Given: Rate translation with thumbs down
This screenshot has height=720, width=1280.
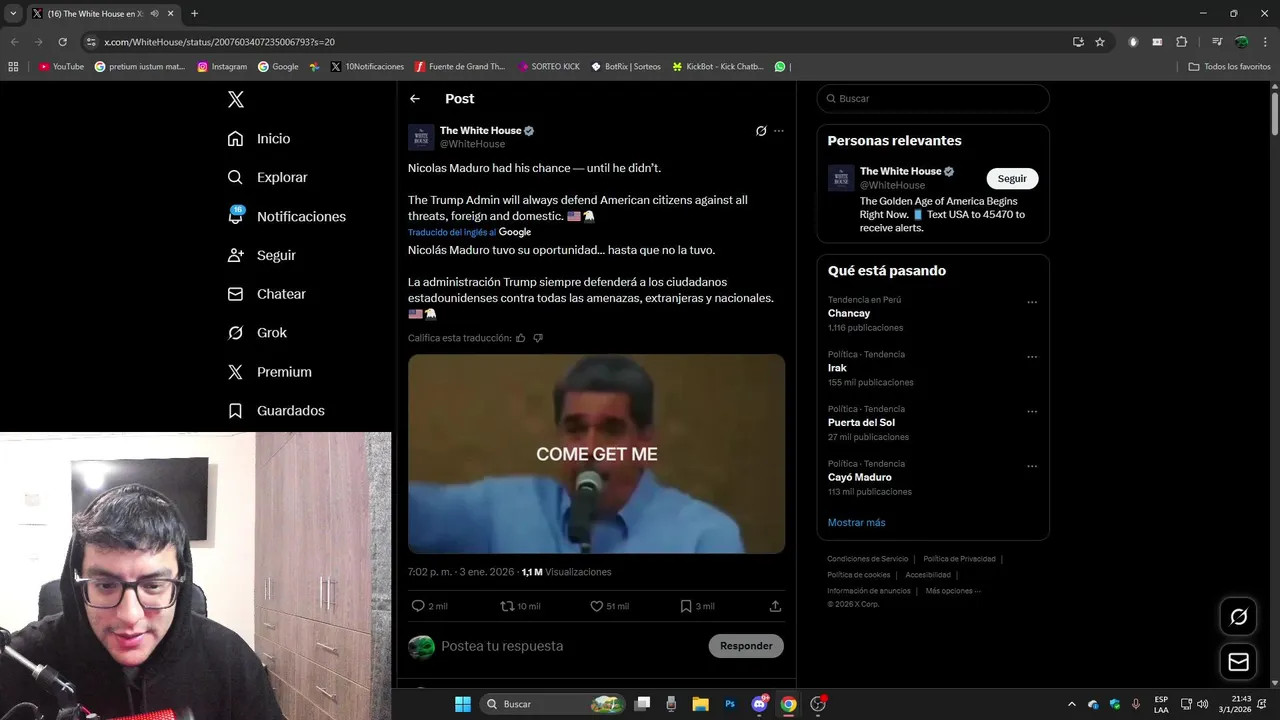Looking at the screenshot, I should click(x=538, y=338).
